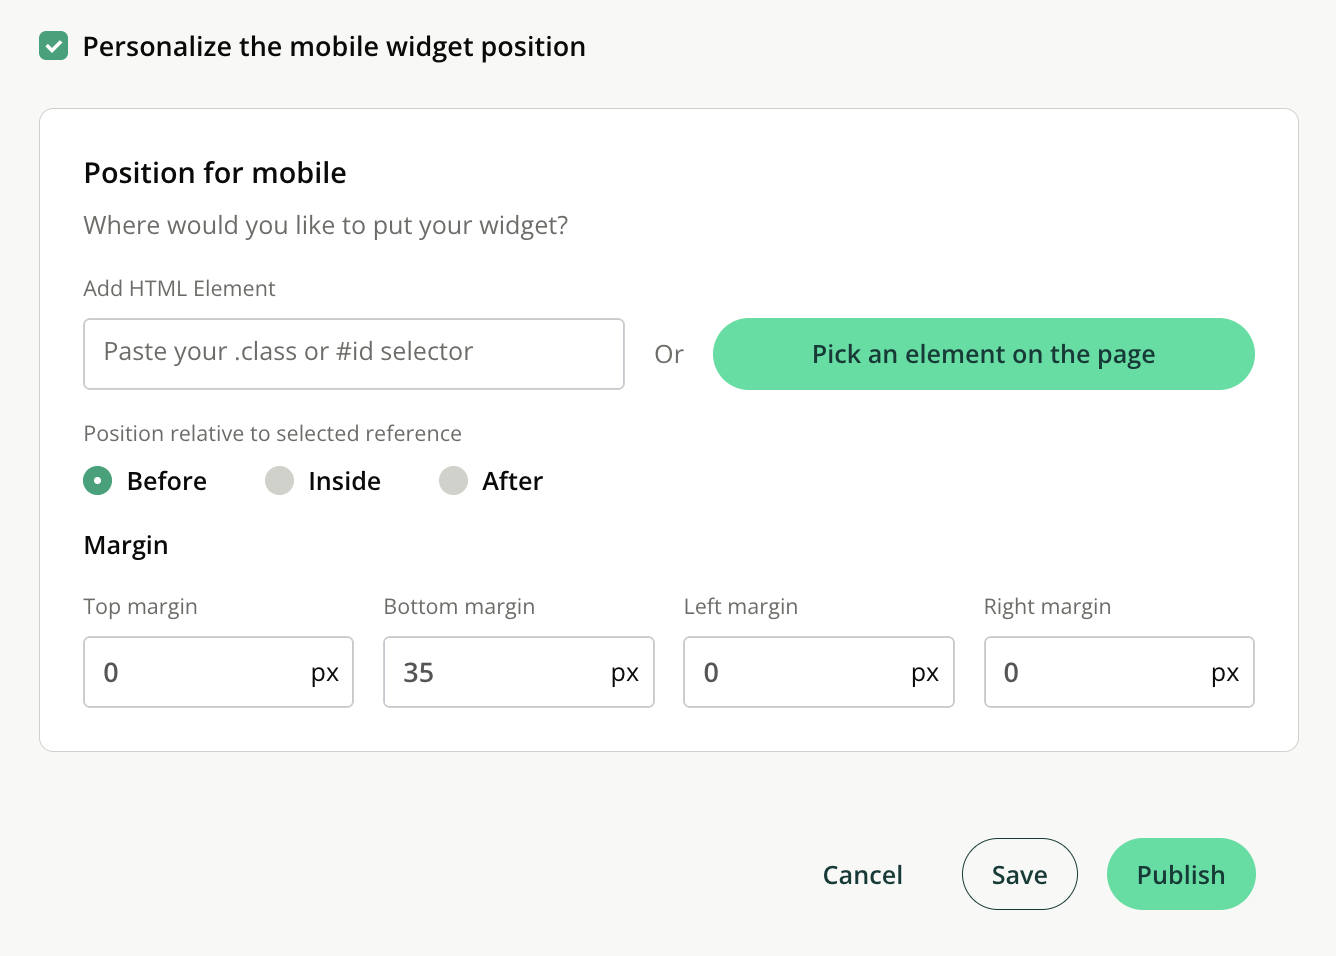The width and height of the screenshot is (1336, 956).
Task: Click the px unit in Right margin
Action: pos(1225,674)
